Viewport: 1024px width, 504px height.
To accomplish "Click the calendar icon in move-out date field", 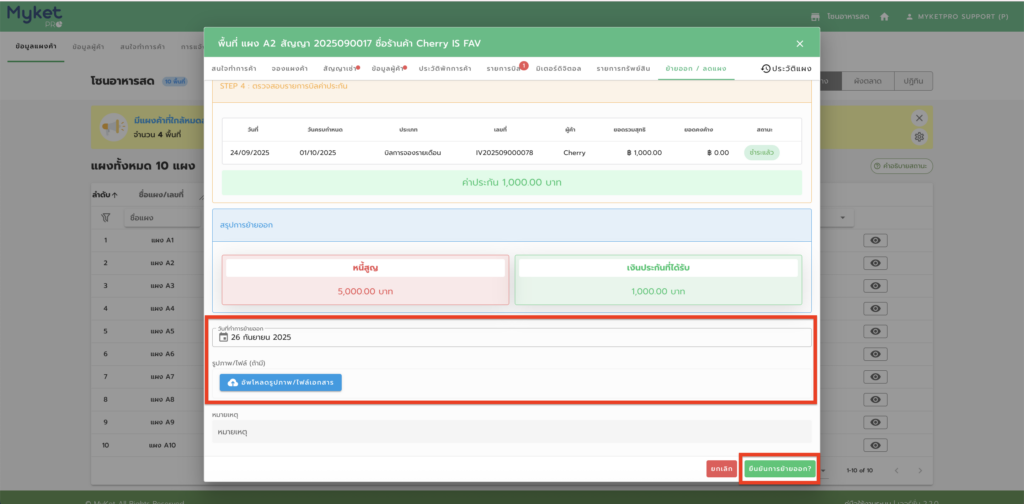I will tap(223, 337).
